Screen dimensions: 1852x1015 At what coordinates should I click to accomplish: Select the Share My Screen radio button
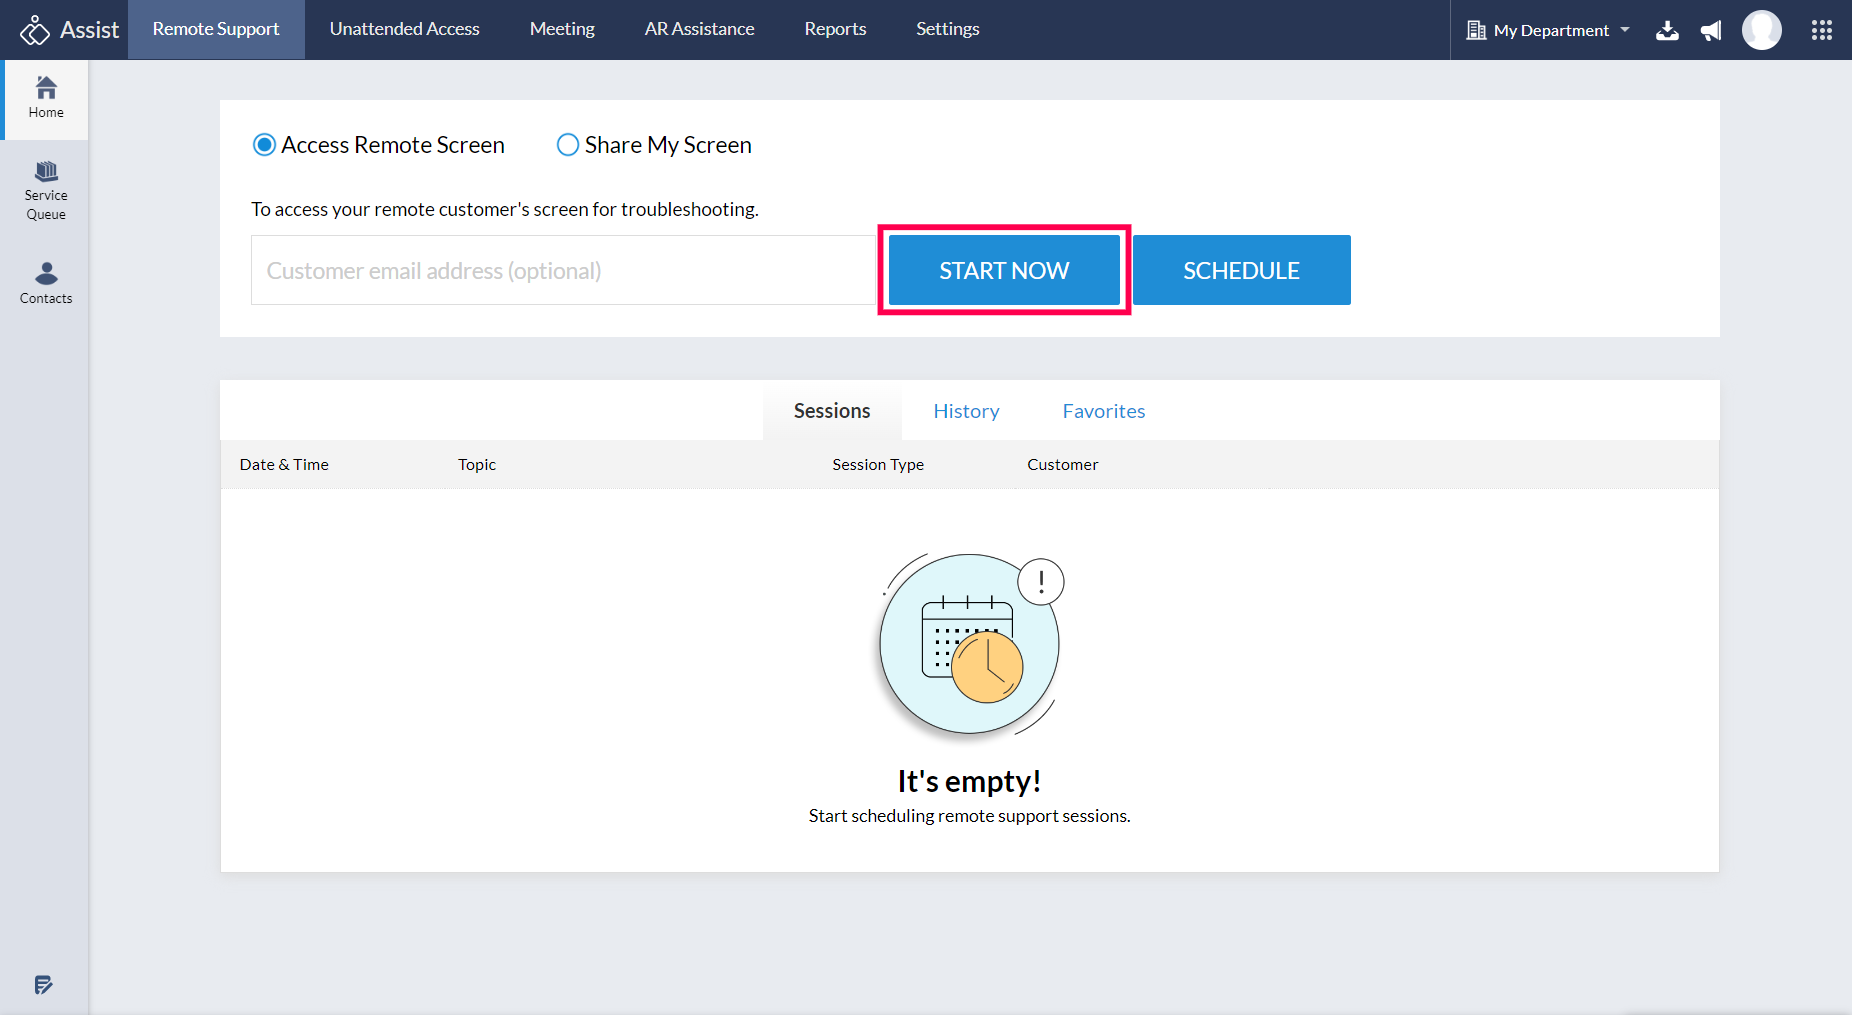[567, 144]
